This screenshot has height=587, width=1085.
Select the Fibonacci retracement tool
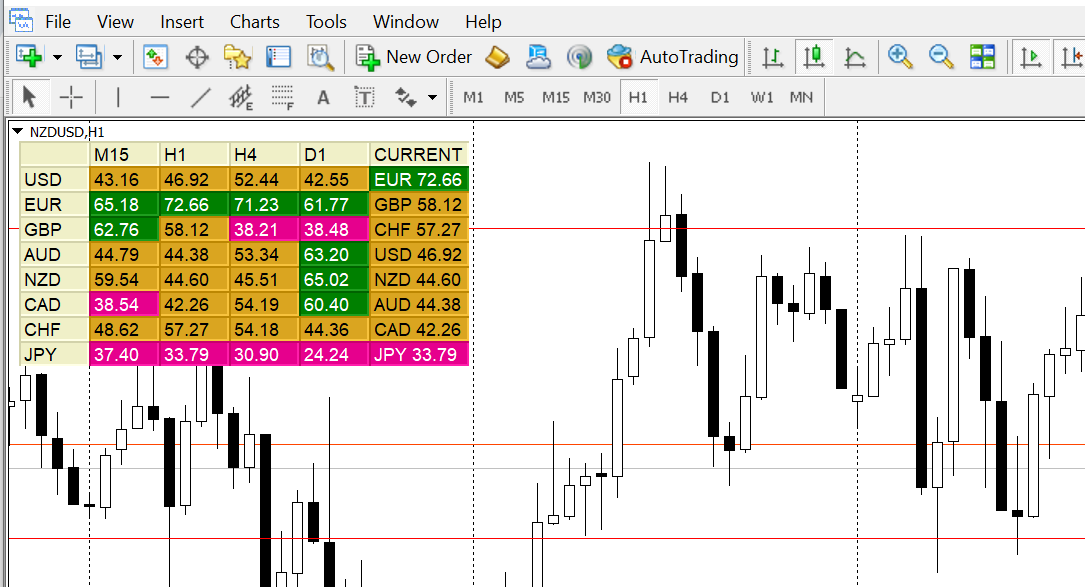(282, 98)
